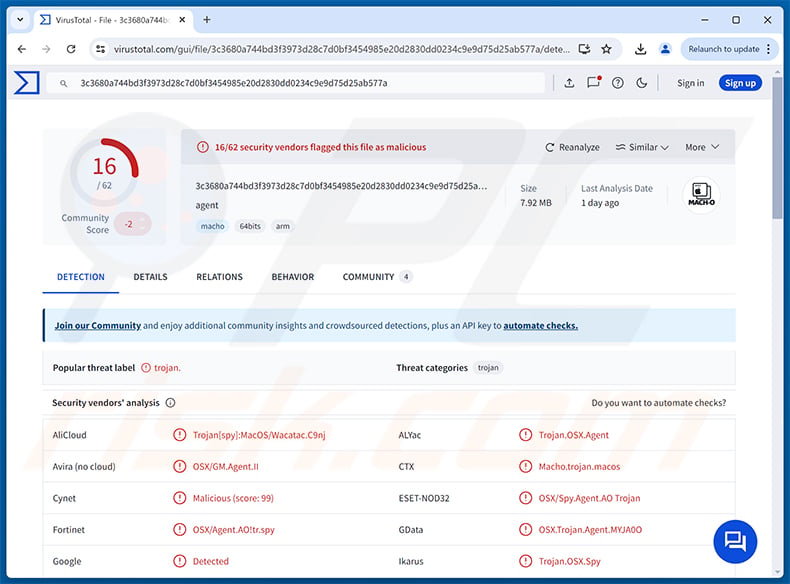Click the community score -2 badge
This screenshot has width=790, height=584.
(x=133, y=224)
